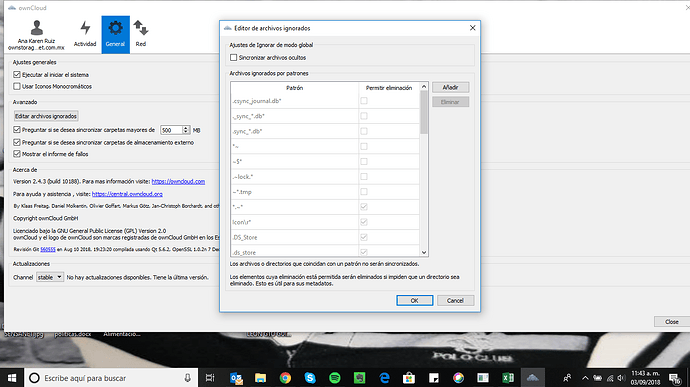Confirm the dialog with OK

(x=415, y=300)
